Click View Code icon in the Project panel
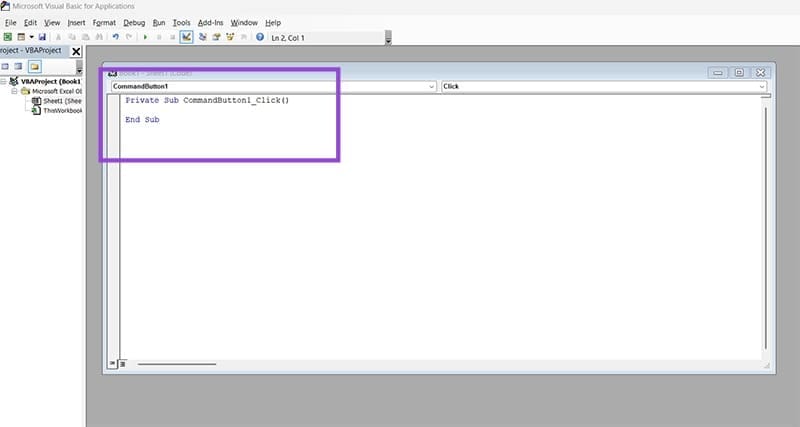Screen dimensions: 800x427 point(5,66)
